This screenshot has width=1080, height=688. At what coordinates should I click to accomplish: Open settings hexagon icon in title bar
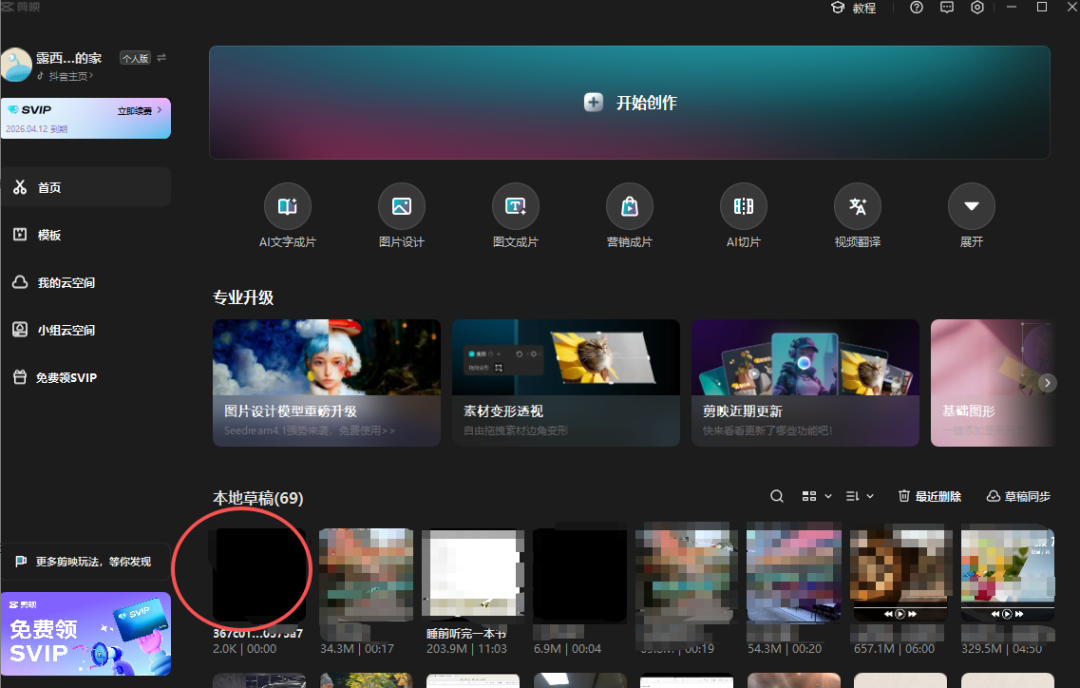coord(977,8)
